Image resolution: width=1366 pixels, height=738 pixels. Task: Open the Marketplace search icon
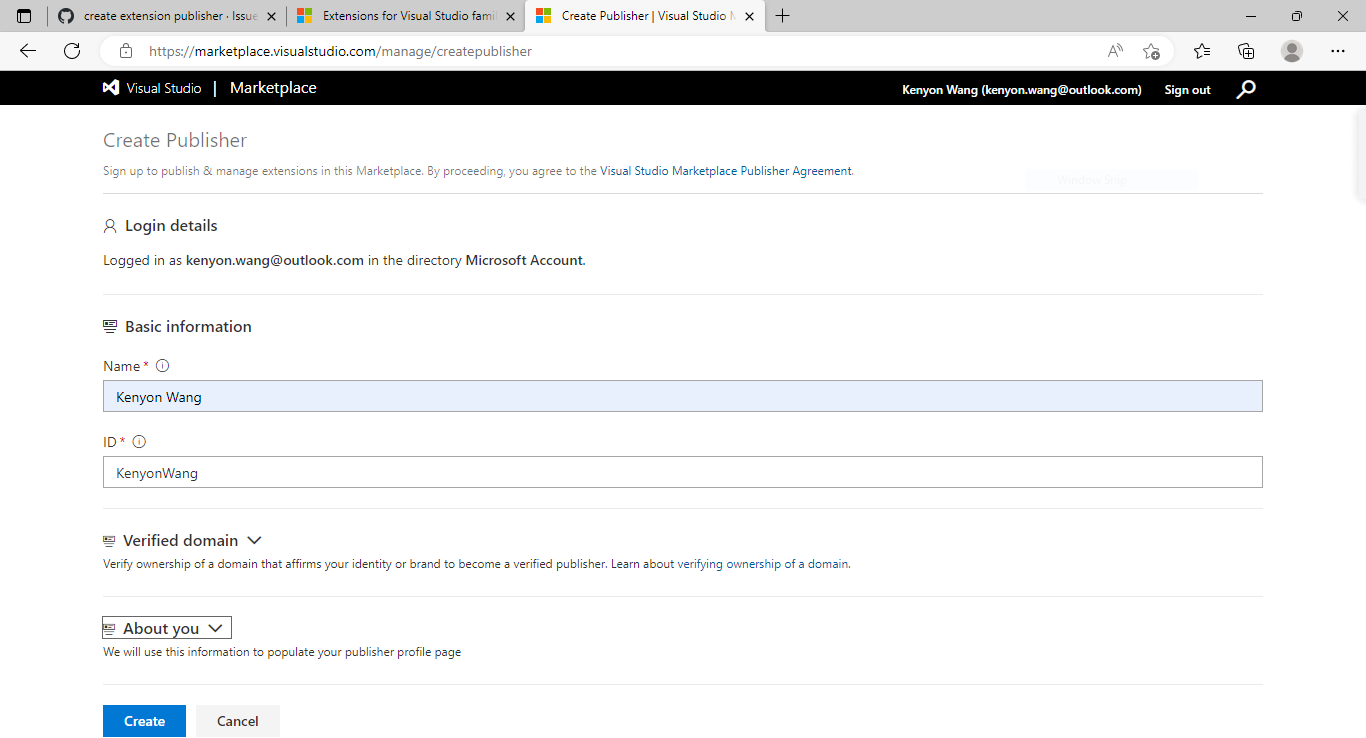(x=1246, y=88)
